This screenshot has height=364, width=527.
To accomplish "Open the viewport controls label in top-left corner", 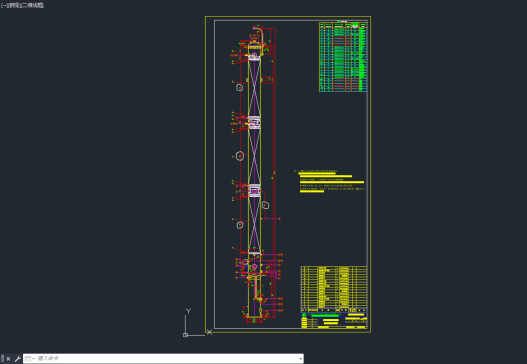I will [22, 5].
